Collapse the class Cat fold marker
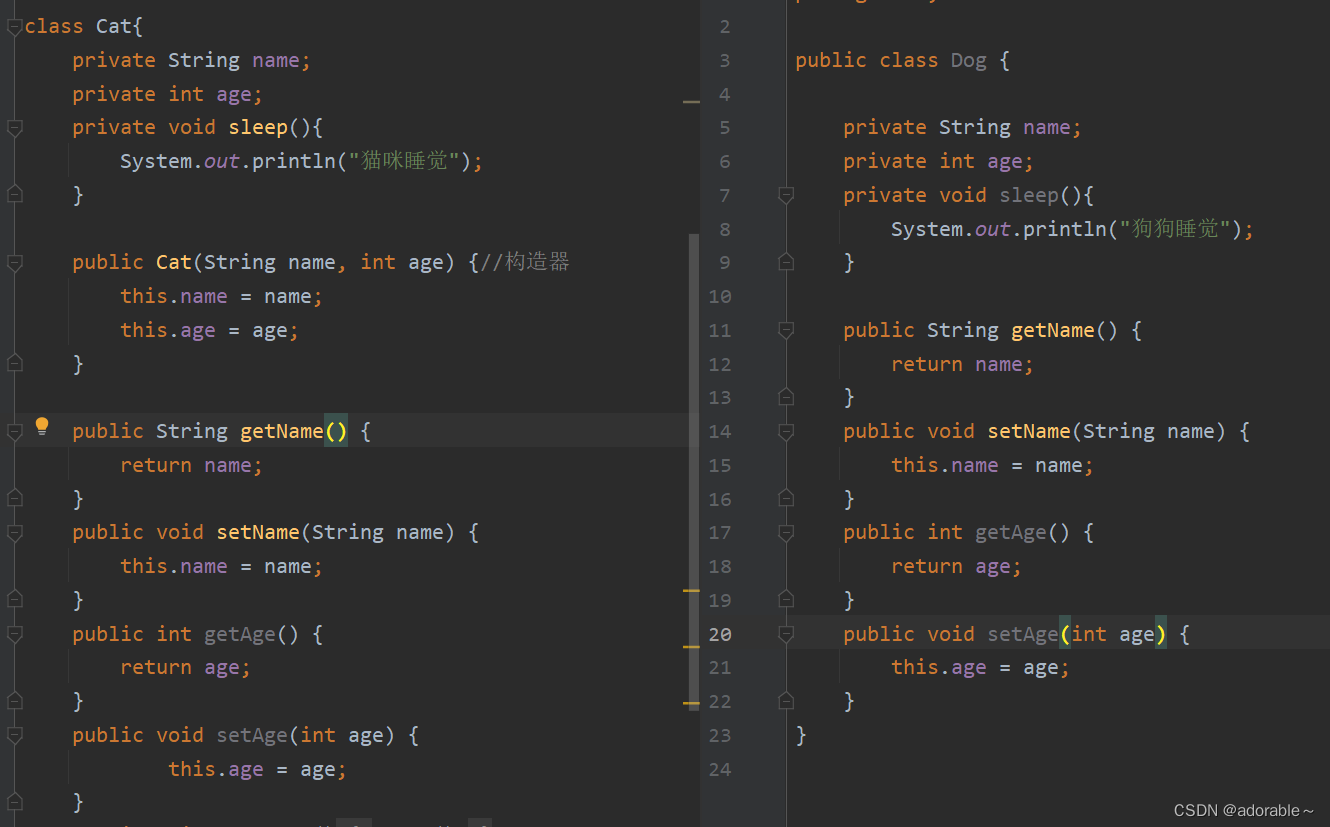Screen dimensions: 1330x827 click(14, 27)
